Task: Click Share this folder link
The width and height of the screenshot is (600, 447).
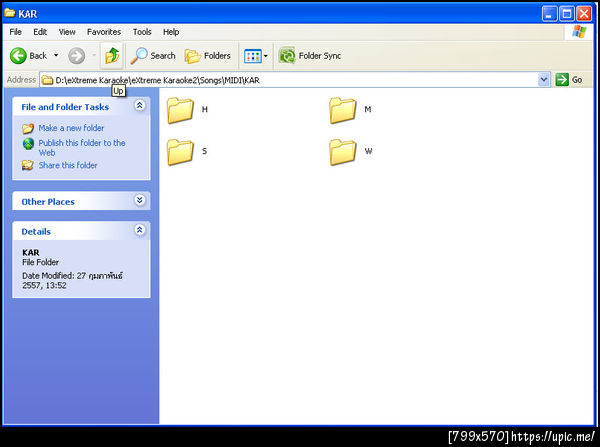Action: tap(68, 165)
